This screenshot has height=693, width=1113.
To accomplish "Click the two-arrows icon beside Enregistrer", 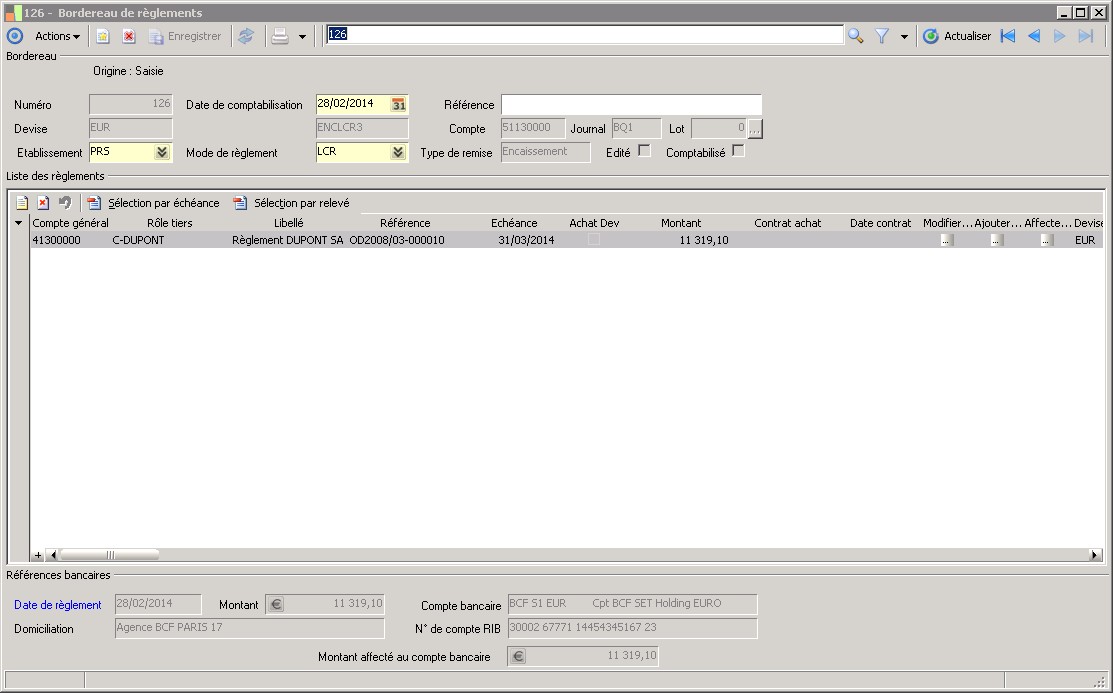I will (x=246, y=36).
